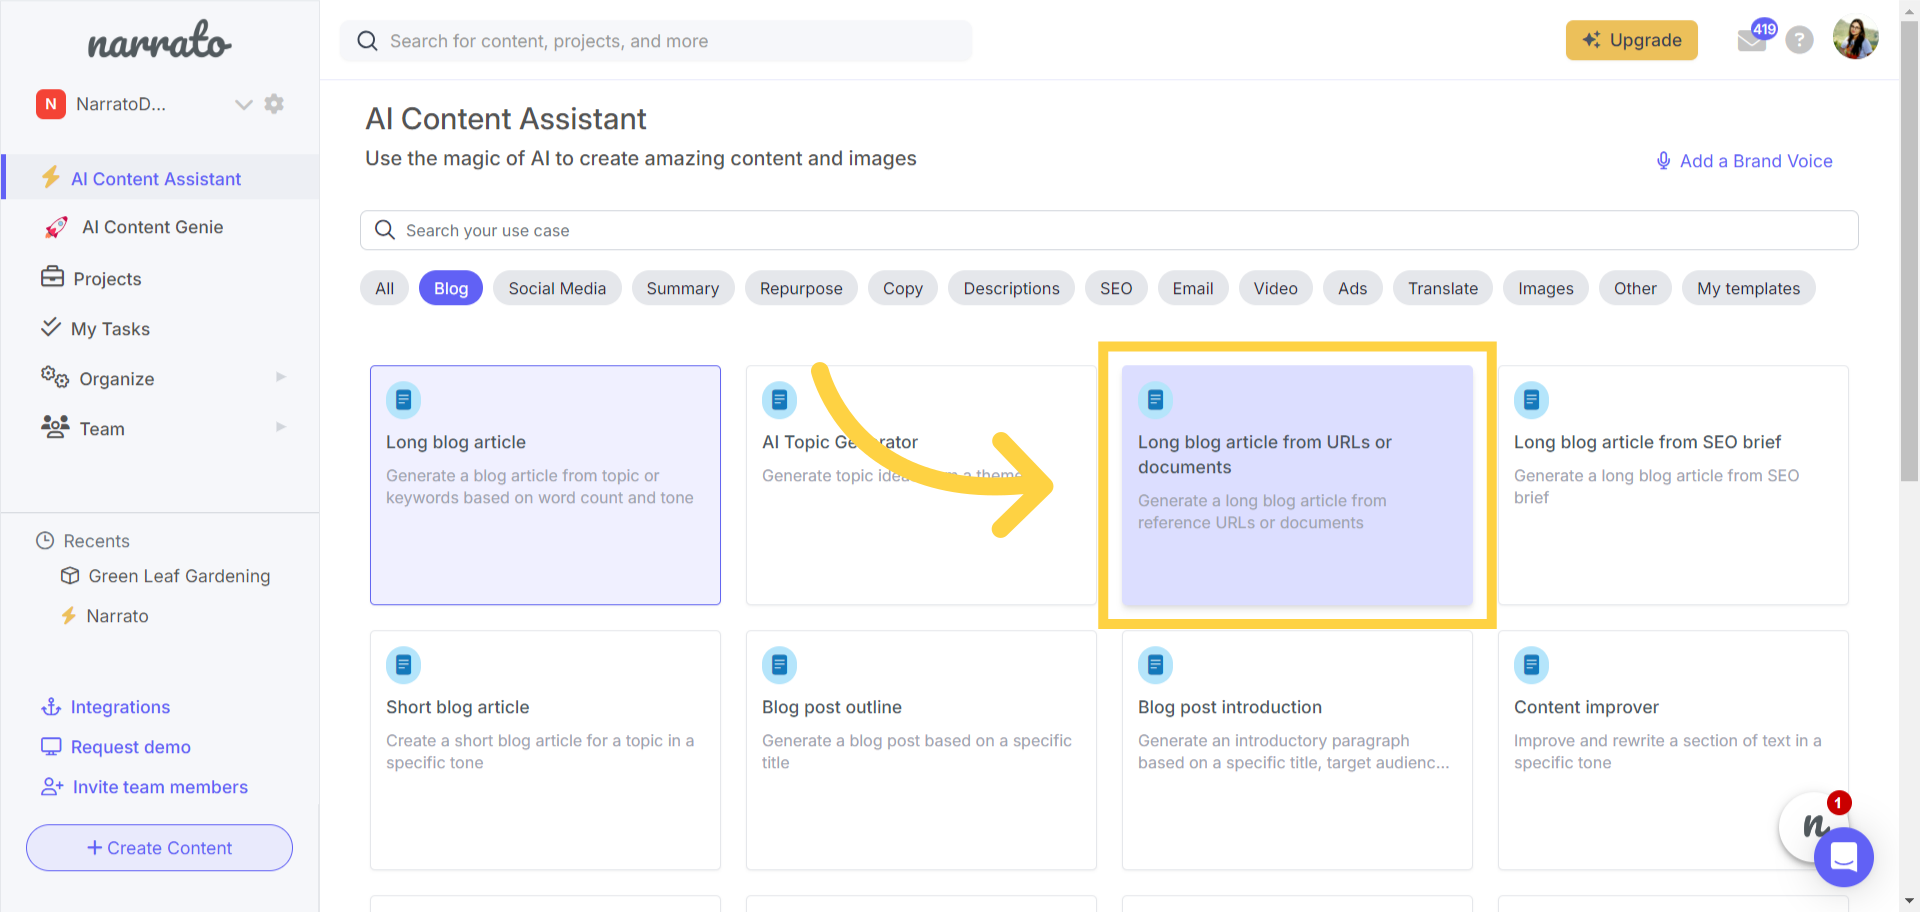Image resolution: width=1920 pixels, height=912 pixels.
Task: Click document icon on Long blog article card
Action: coord(403,400)
